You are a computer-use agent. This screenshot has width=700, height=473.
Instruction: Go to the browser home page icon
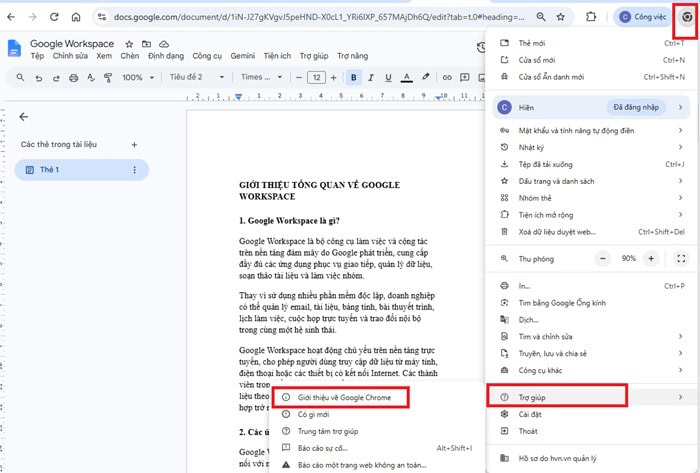tap(76, 17)
